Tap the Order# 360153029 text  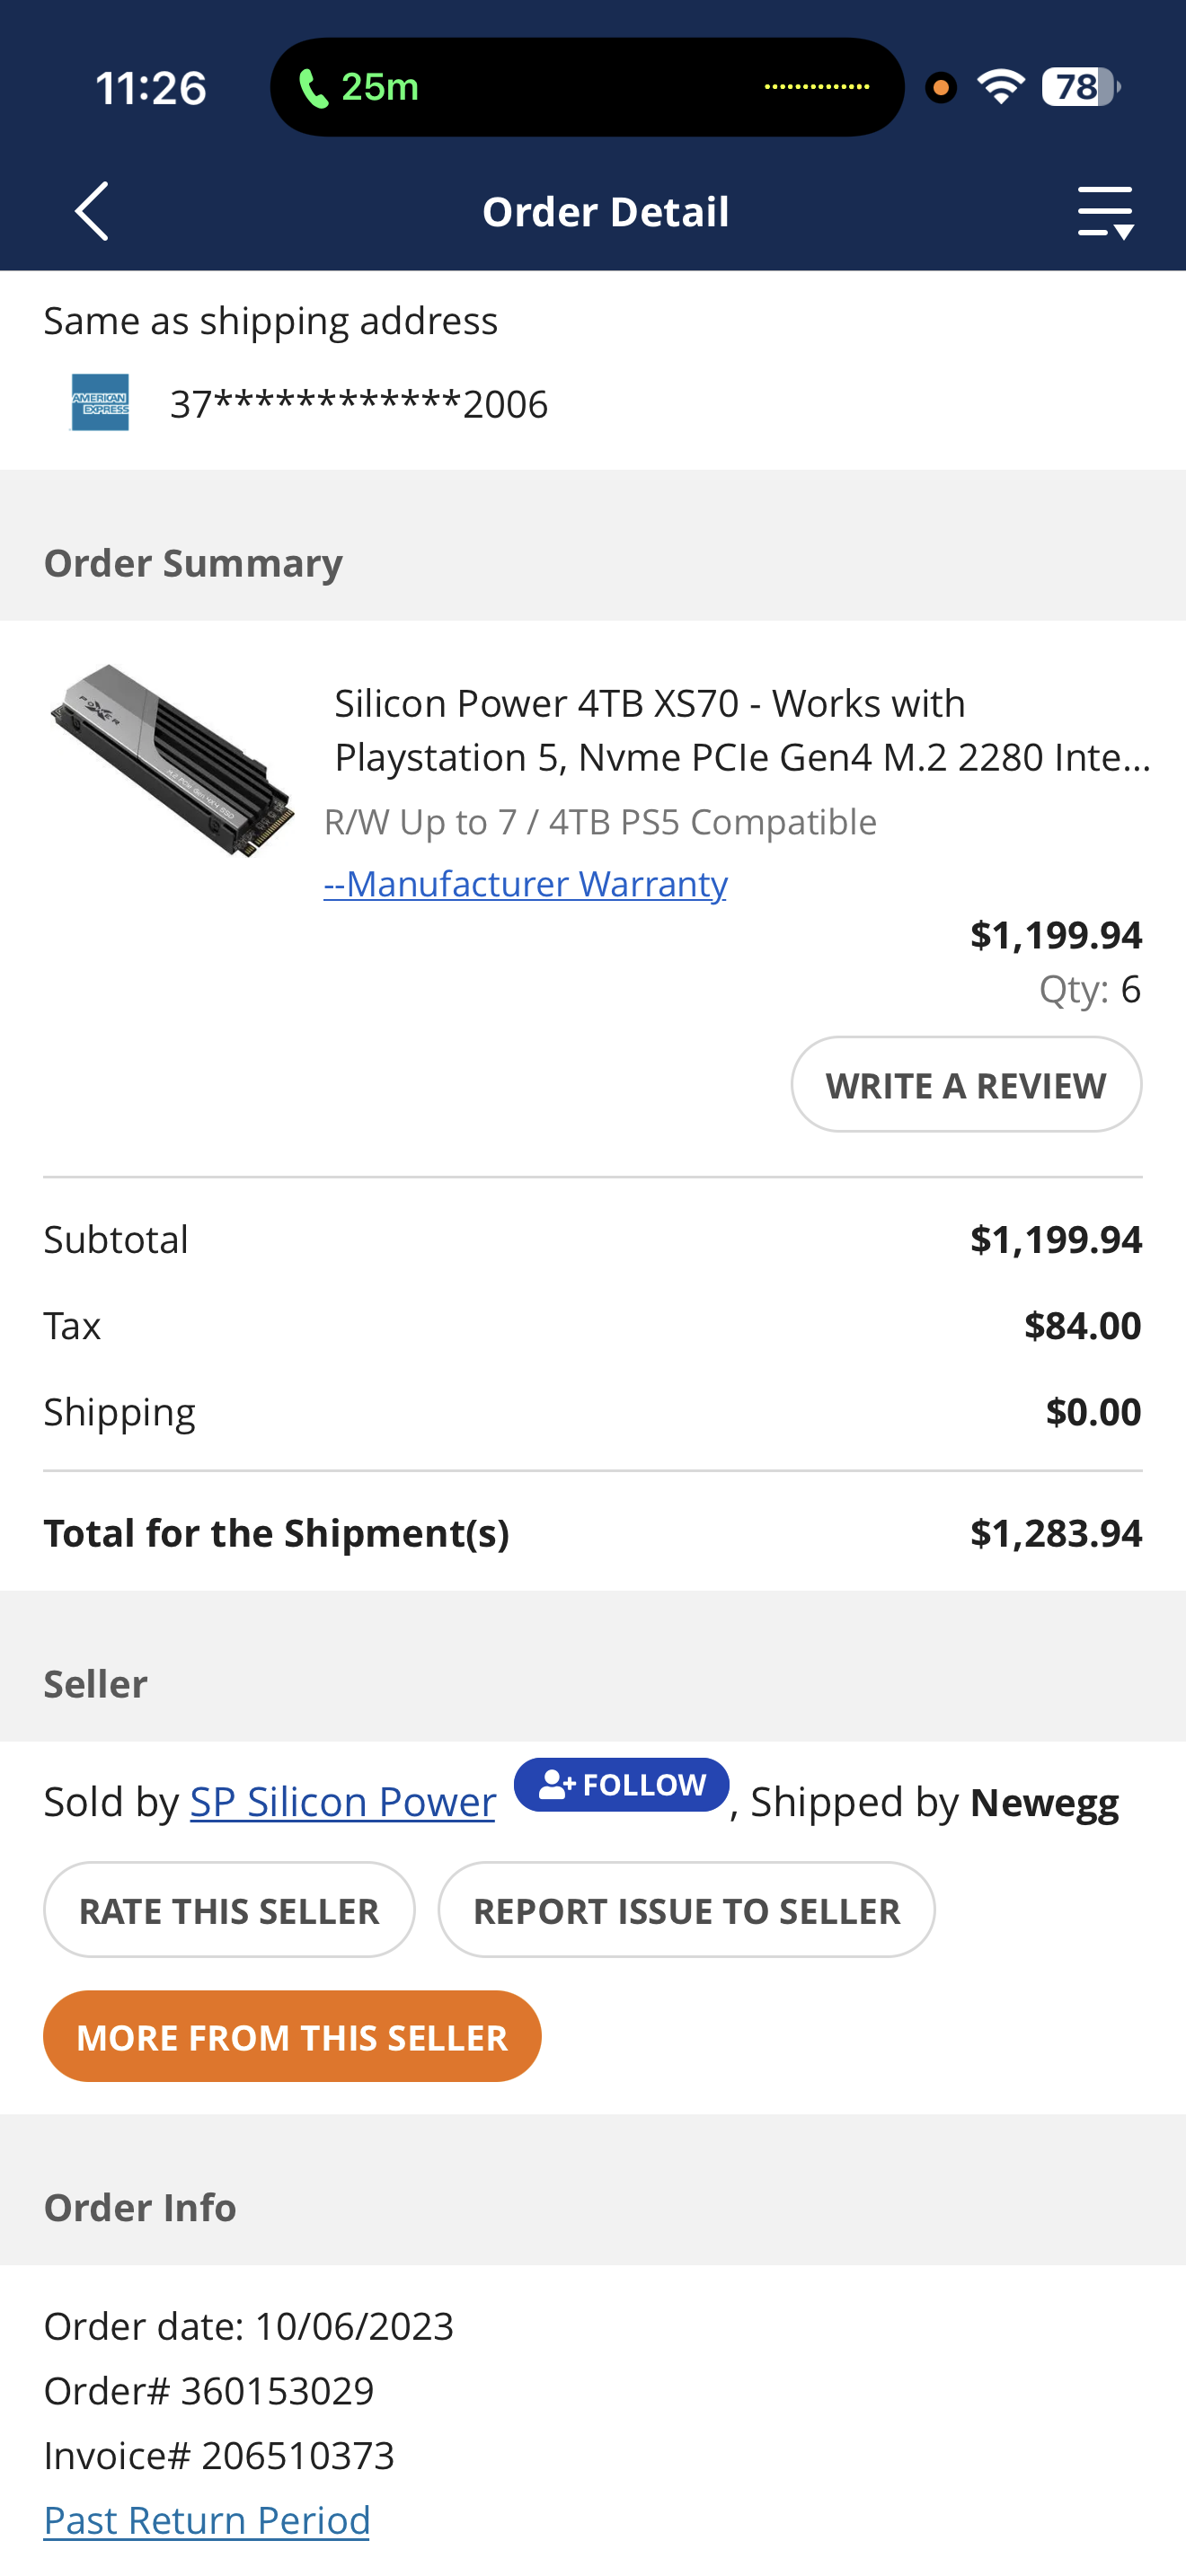pyautogui.click(x=209, y=2390)
